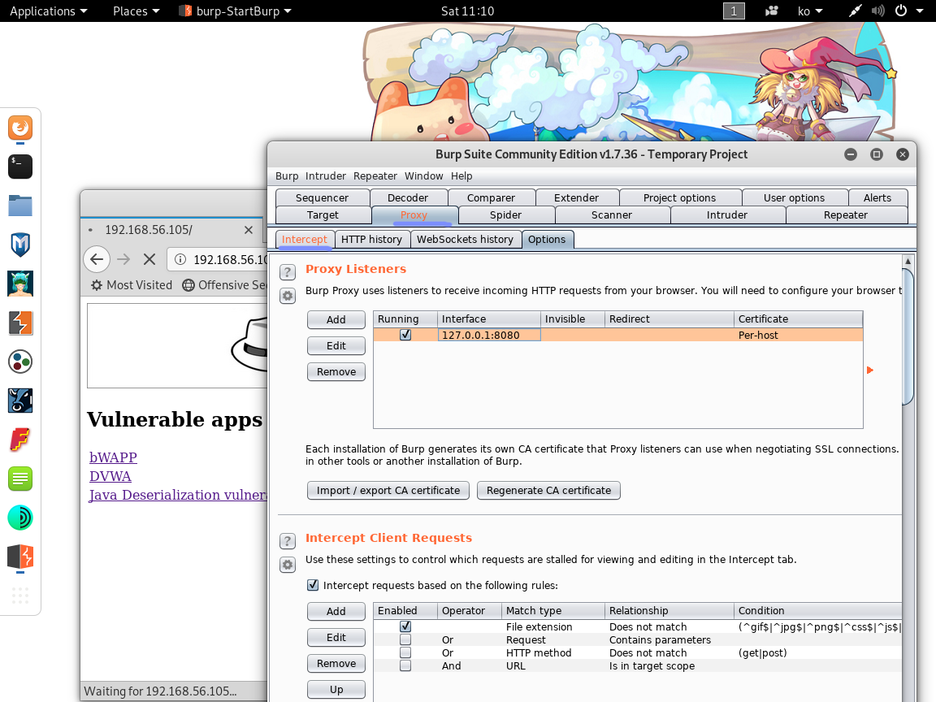Click the browser back arrow
This screenshot has width=936, height=702.
click(97, 259)
